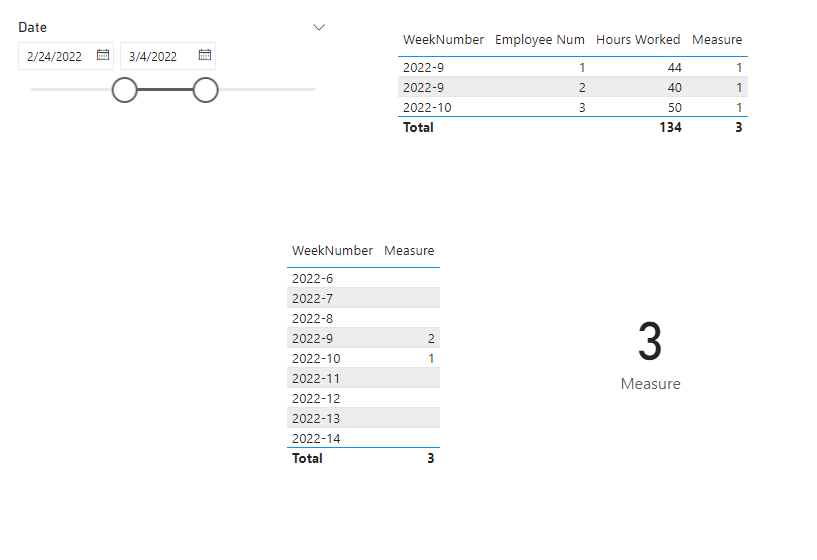Expand the Date slicer options chevron
This screenshot has height=560, width=817.
tap(319, 27)
